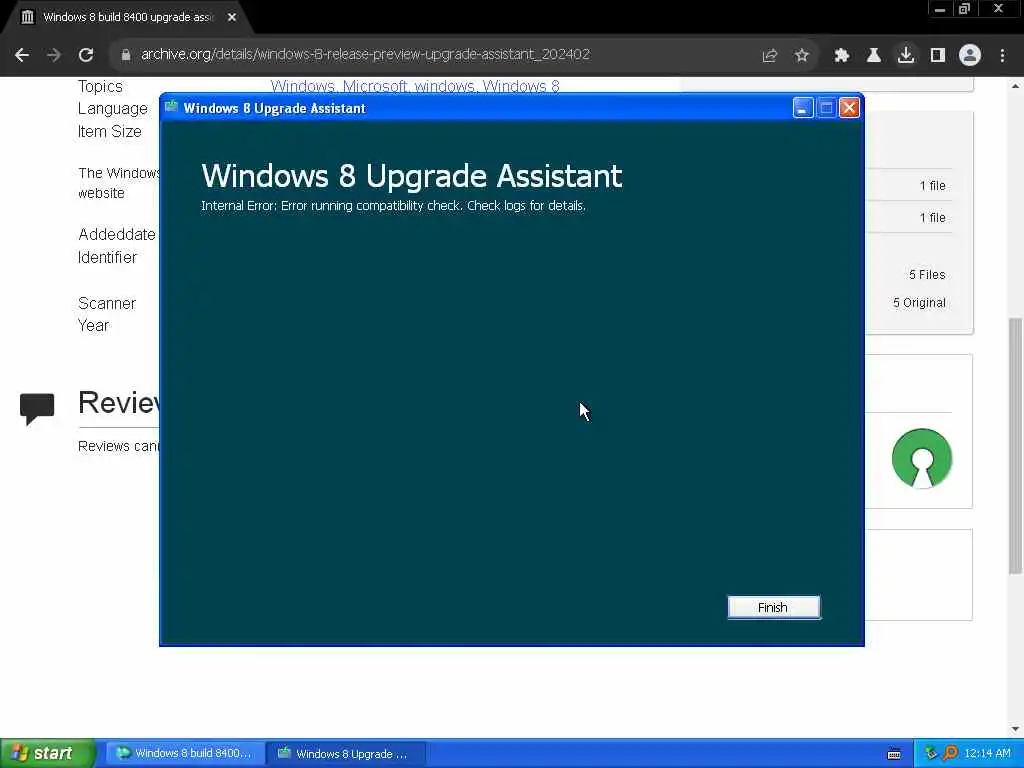Minimize the Windows 8 Upgrade Assistant window
This screenshot has width=1024, height=768.
(x=803, y=108)
